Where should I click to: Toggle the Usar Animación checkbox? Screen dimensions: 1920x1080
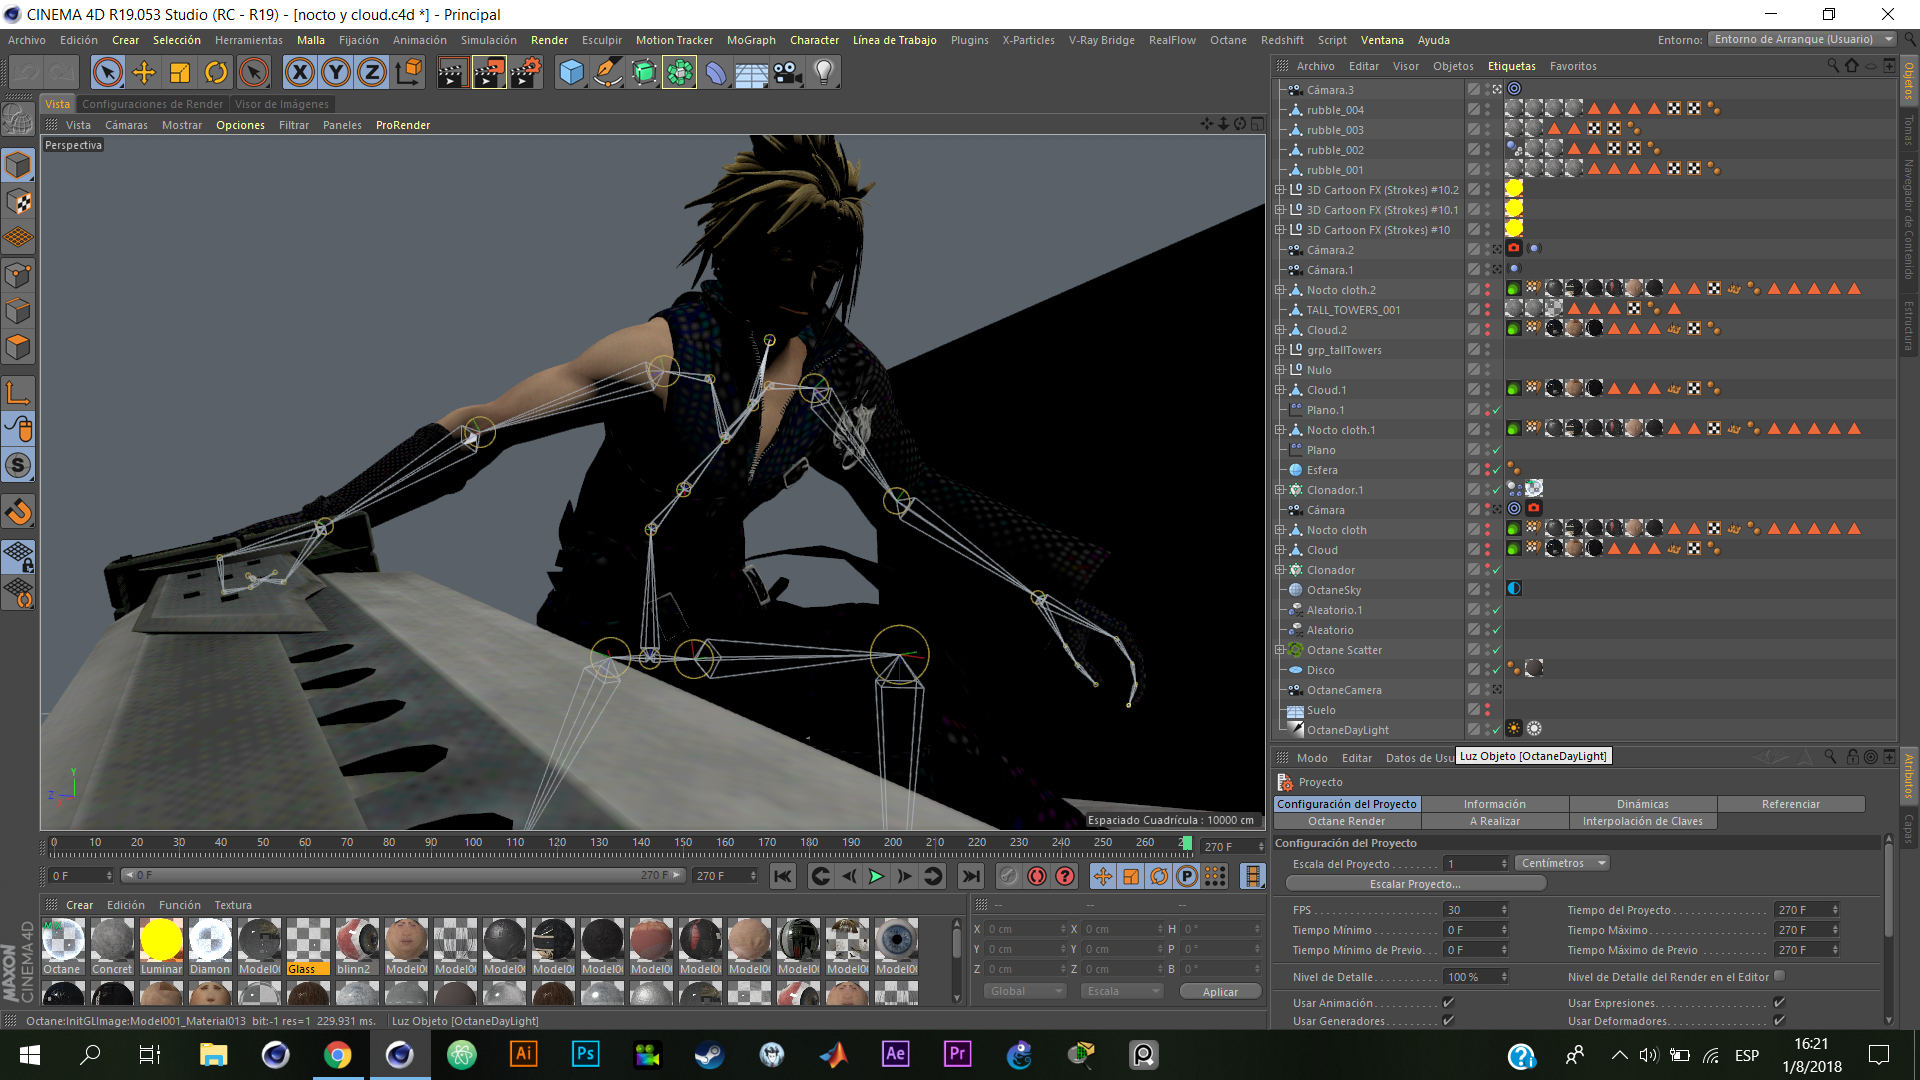[1448, 1002]
